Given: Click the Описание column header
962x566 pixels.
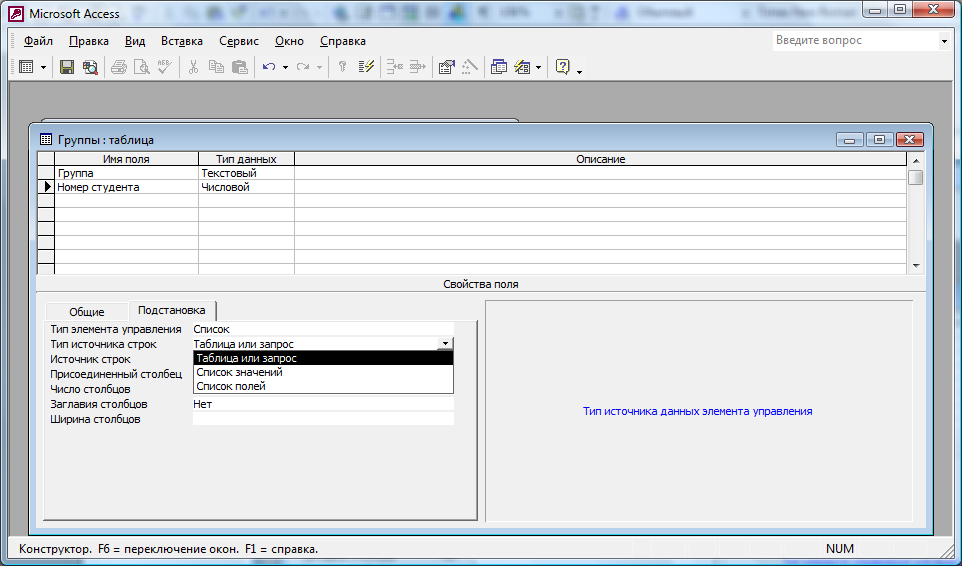Looking at the screenshot, I should 601,159.
